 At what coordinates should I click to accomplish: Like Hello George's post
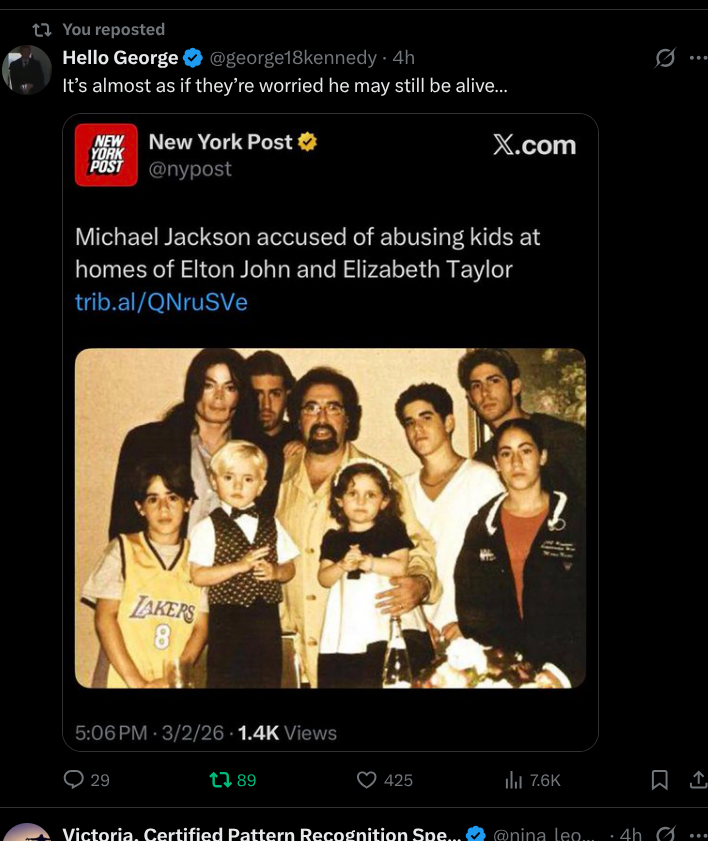(x=367, y=780)
